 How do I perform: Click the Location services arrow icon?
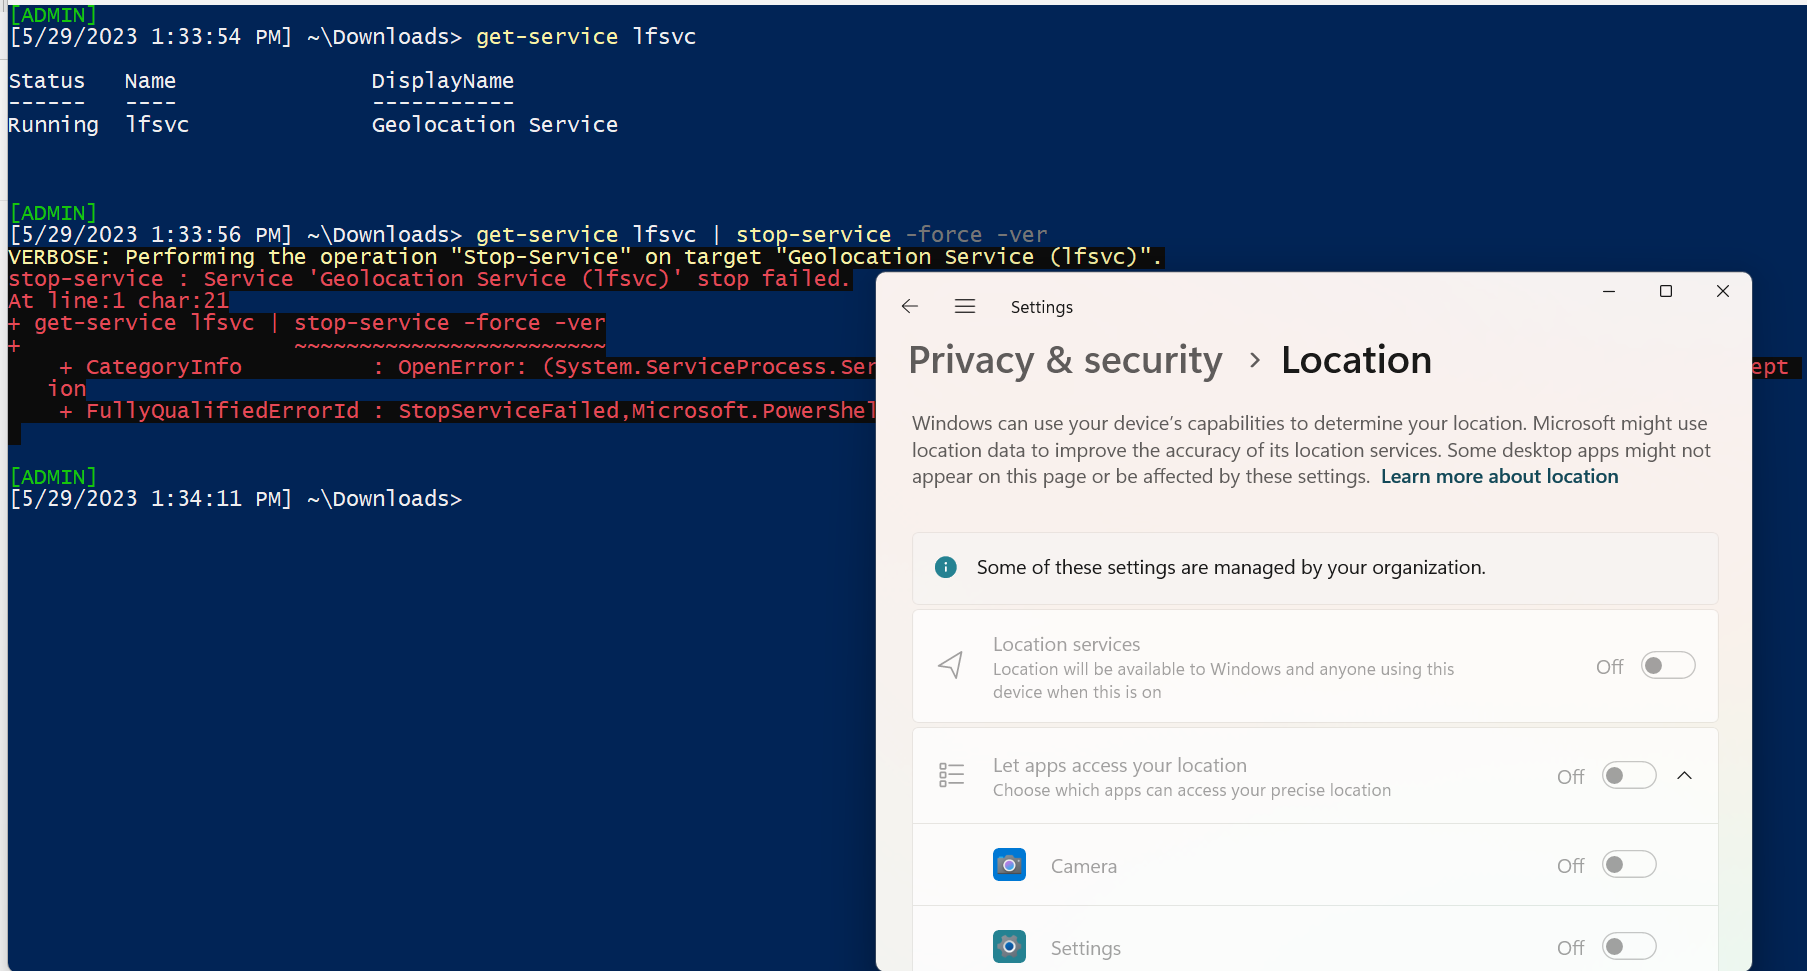950,665
